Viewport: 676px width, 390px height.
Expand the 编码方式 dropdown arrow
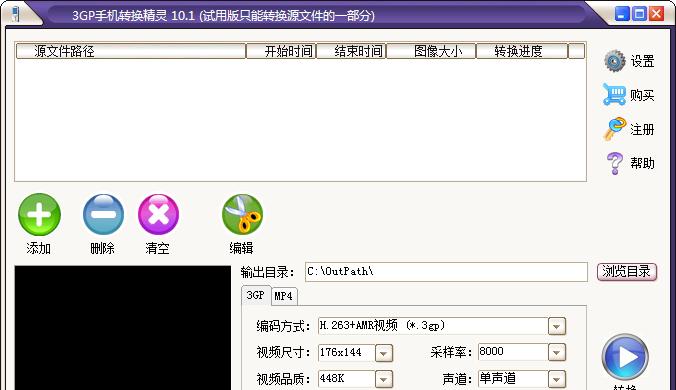pyautogui.click(x=557, y=326)
